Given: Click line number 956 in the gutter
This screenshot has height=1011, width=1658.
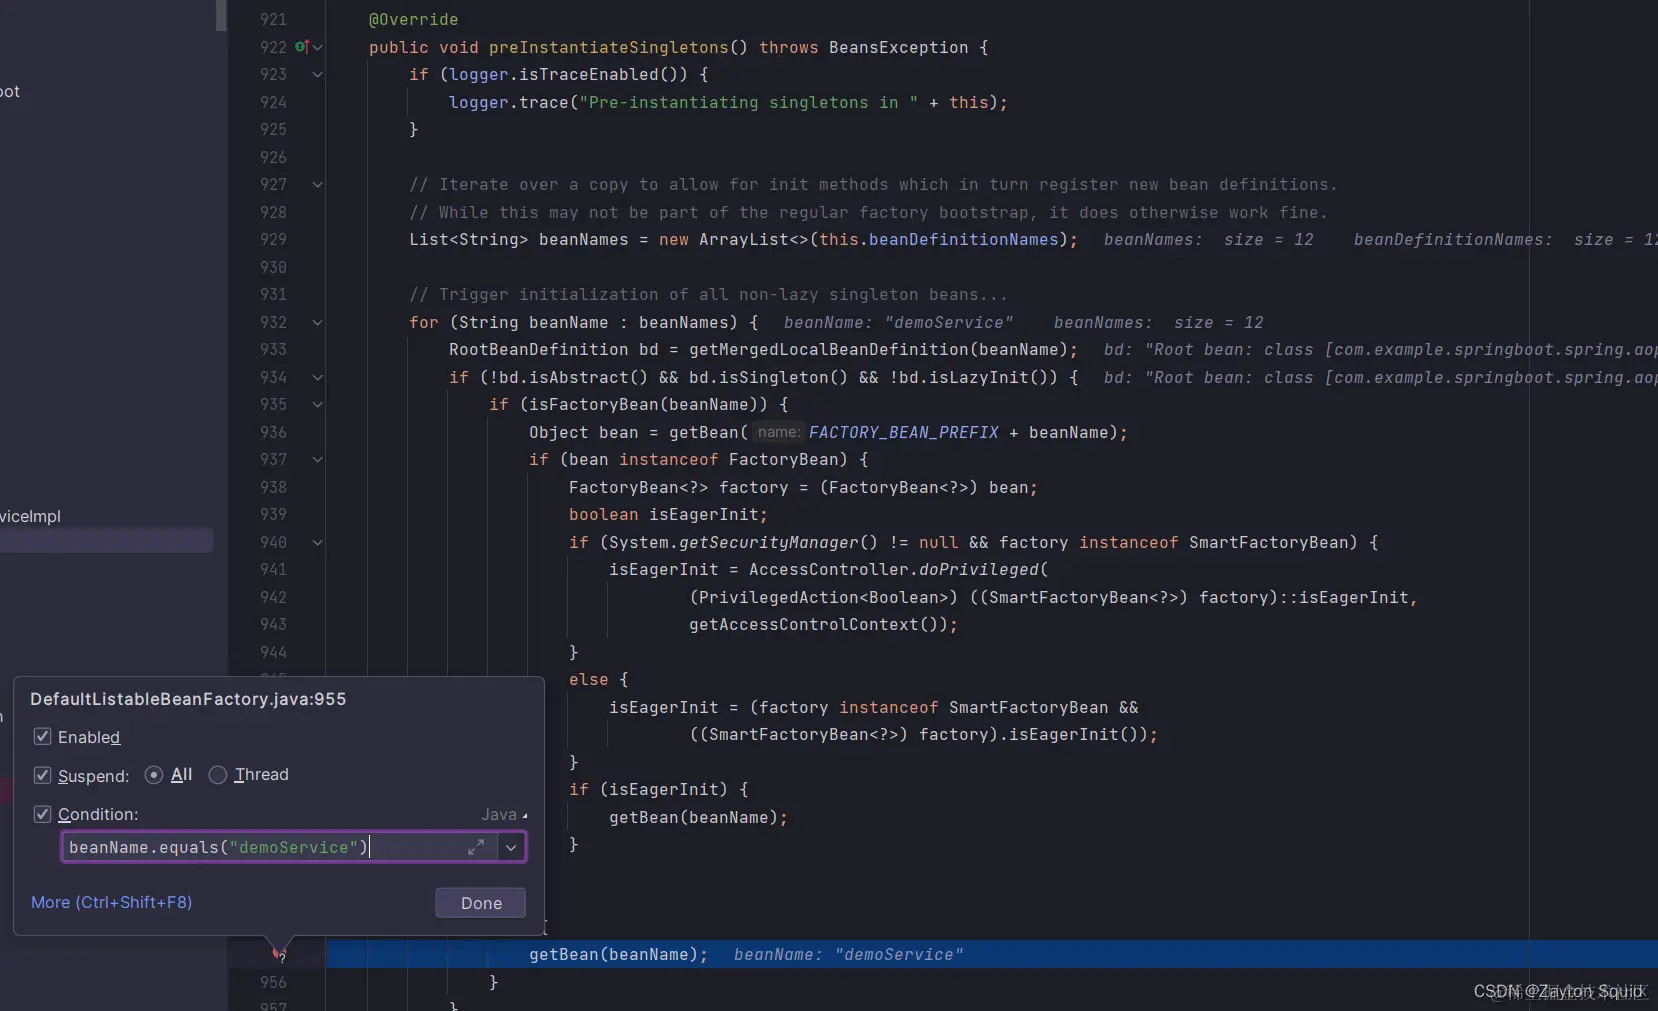Looking at the screenshot, I should pos(273,982).
